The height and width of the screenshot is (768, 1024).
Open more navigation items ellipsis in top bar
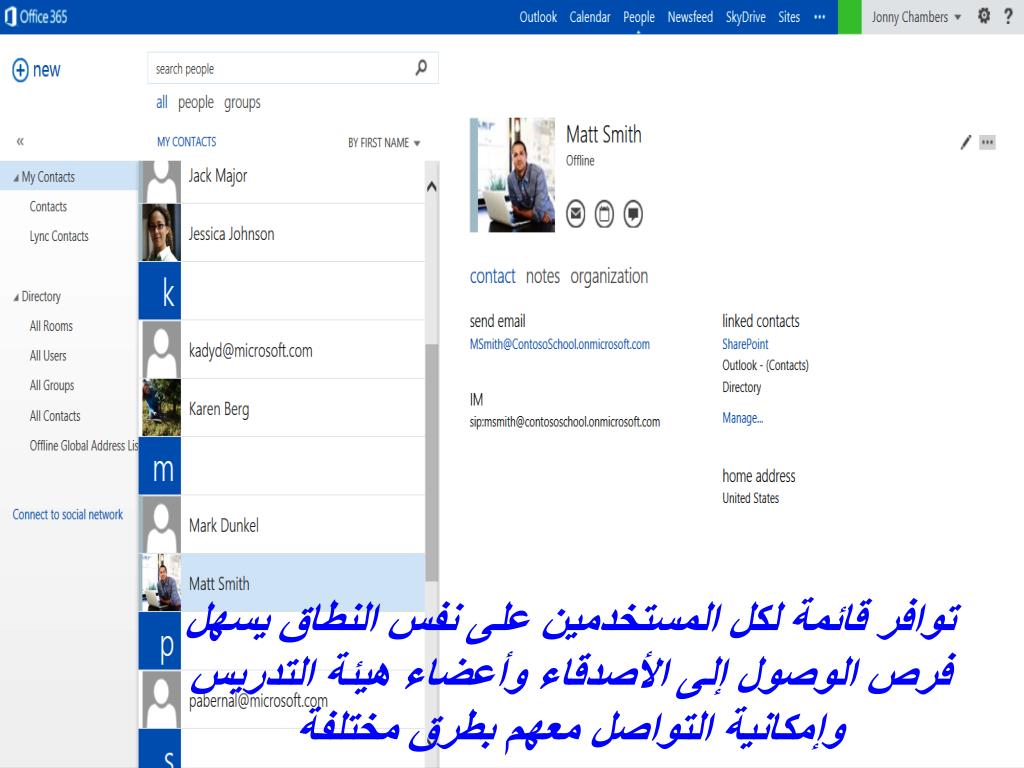[820, 17]
